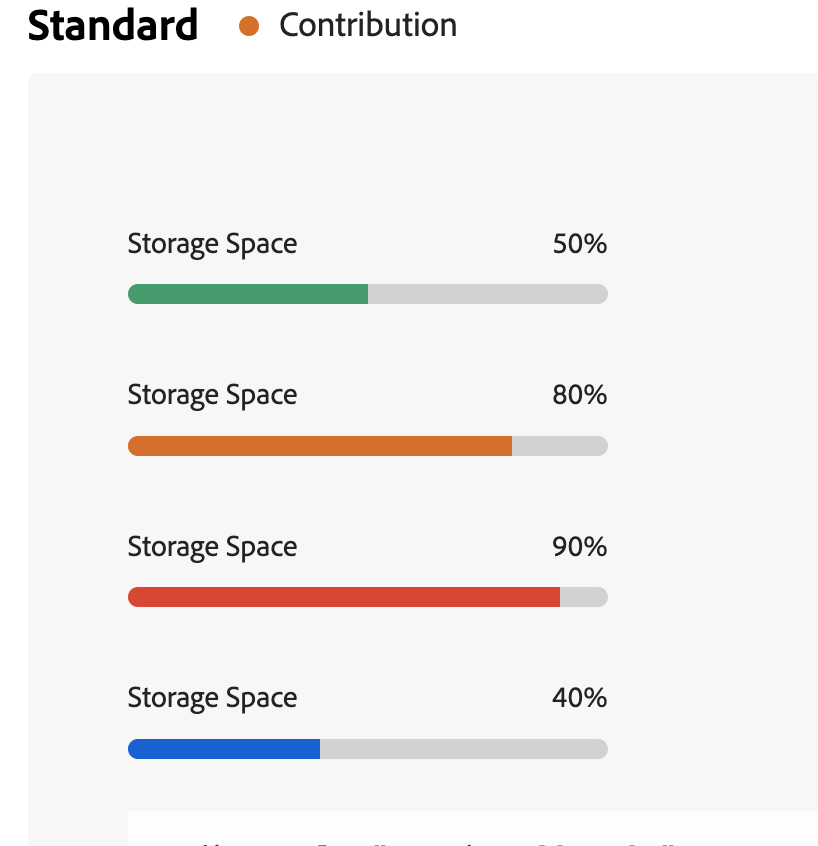This screenshot has height=846, width=818.
Task: Click the Storage Space label above the blue bar
Action: [212, 699]
